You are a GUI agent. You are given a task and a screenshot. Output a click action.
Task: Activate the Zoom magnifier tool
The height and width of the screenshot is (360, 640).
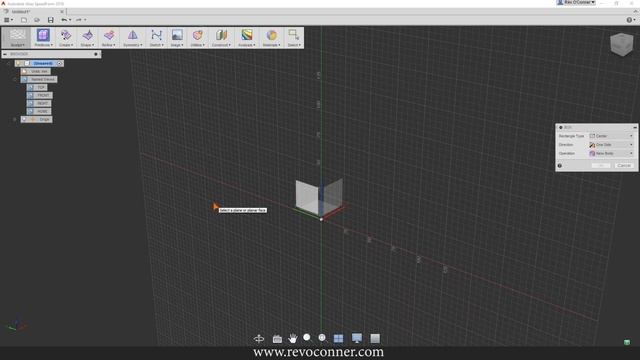307,338
